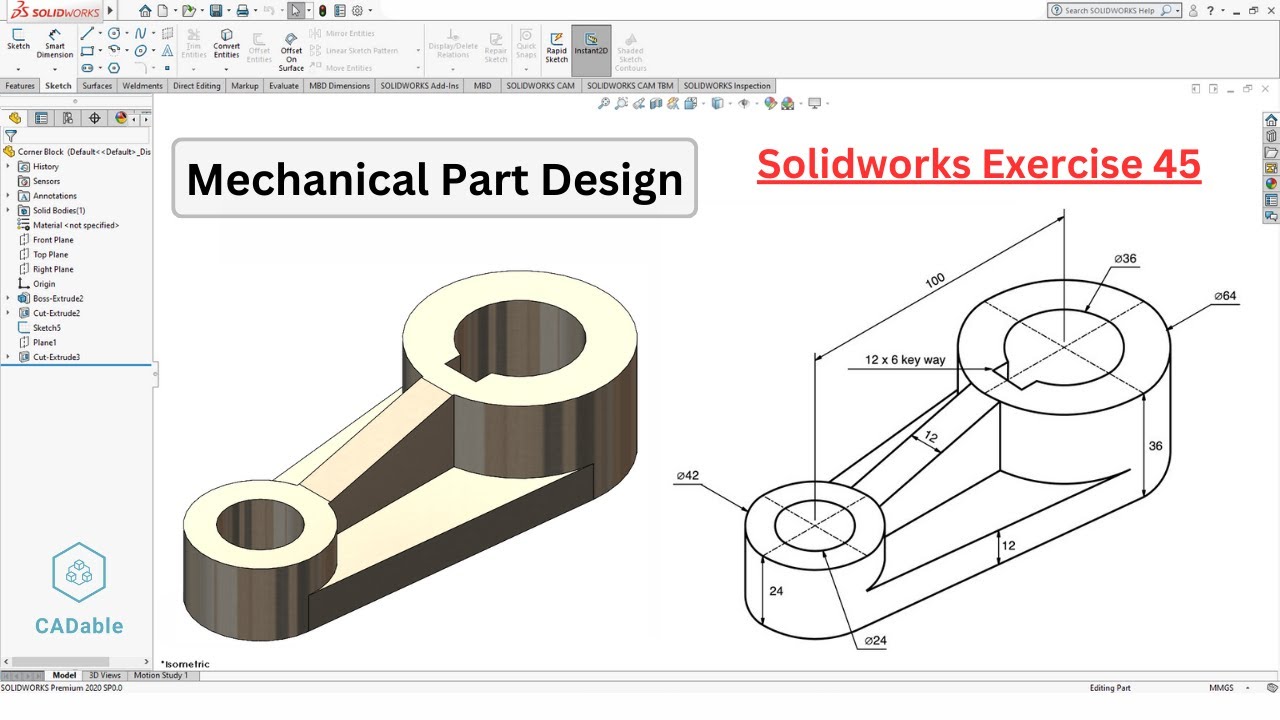This screenshot has height=720, width=1280.
Task: Click the Rebuild traffic light icon
Action: pos(322,10)
